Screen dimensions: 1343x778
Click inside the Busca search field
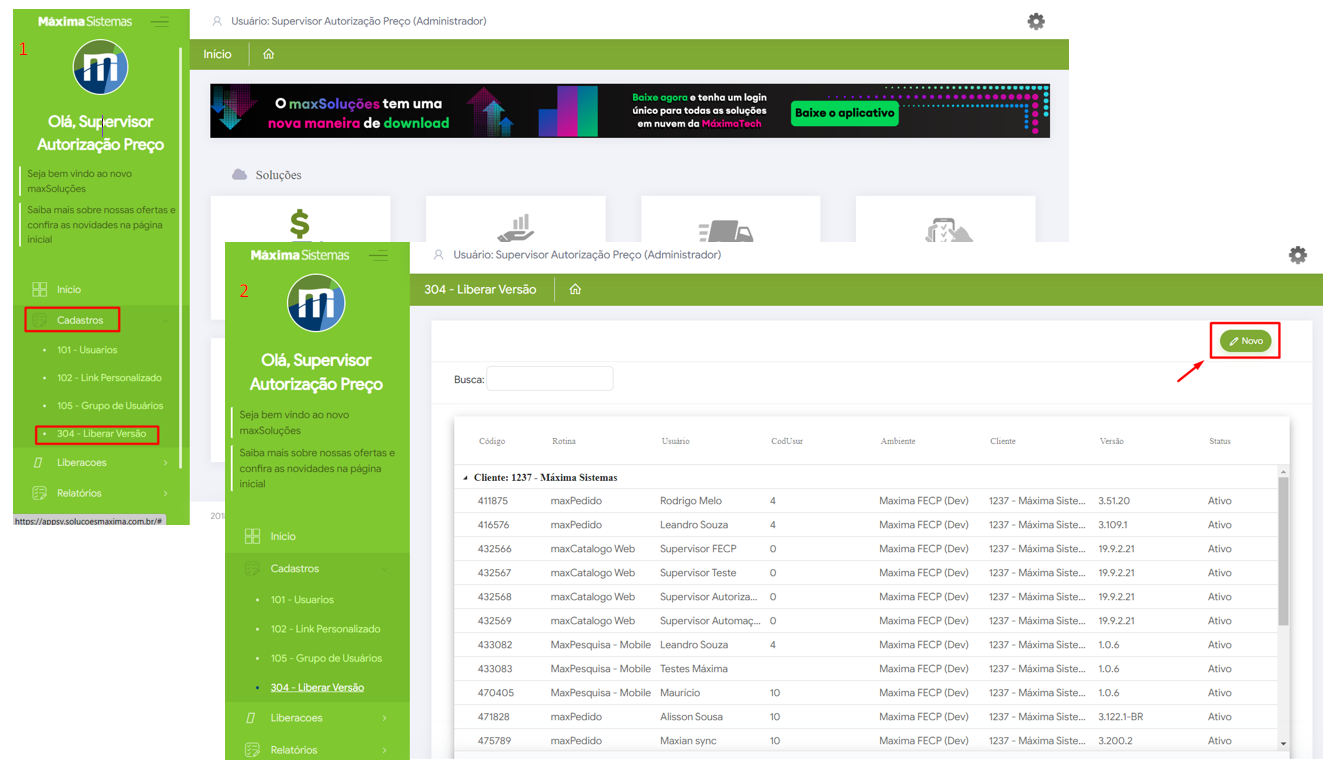click(549, 379)
